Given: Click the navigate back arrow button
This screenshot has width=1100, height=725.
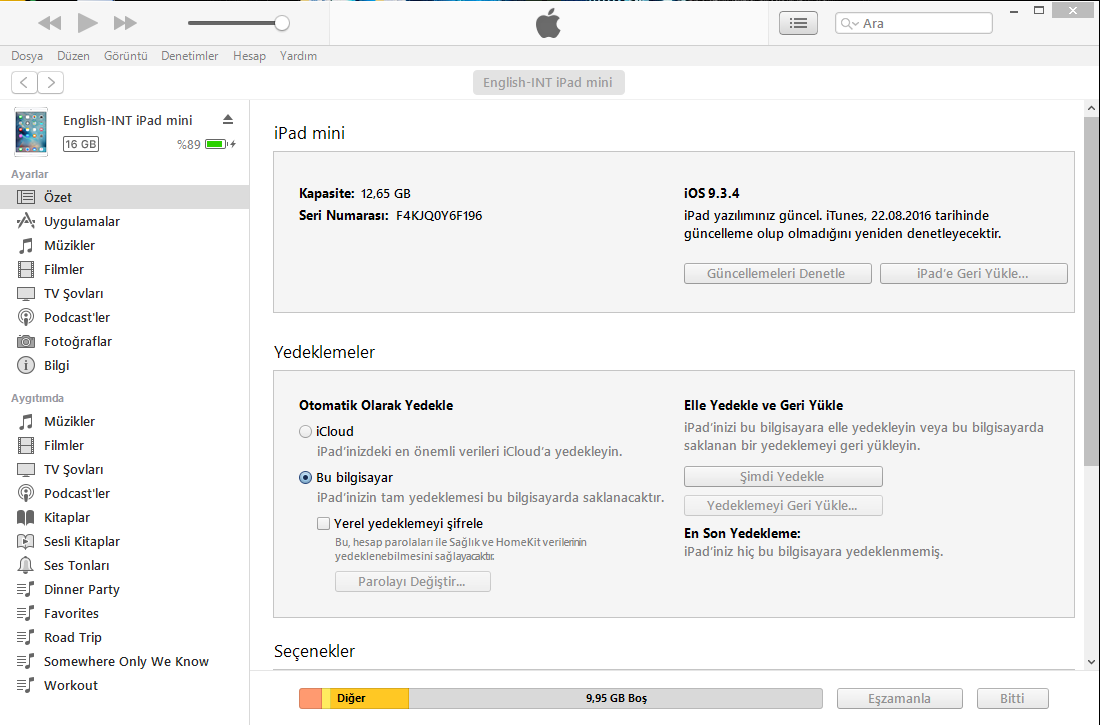Looking at the screenshot, I should coord(25,83).
